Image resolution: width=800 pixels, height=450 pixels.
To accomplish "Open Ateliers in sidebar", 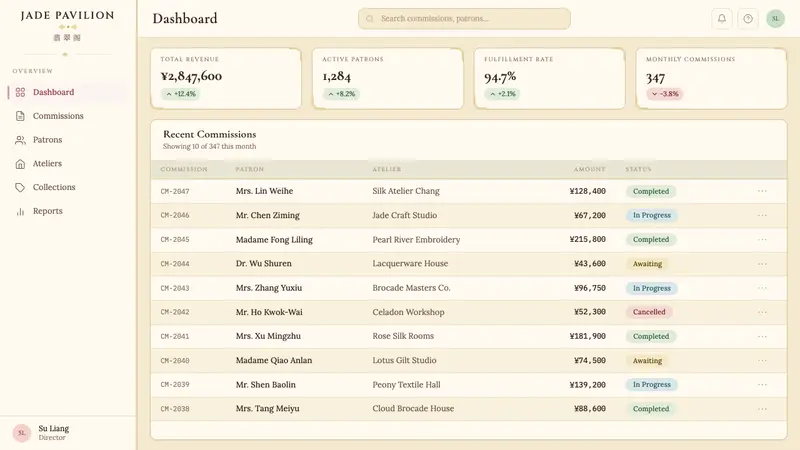I will [x=67, y=164].
